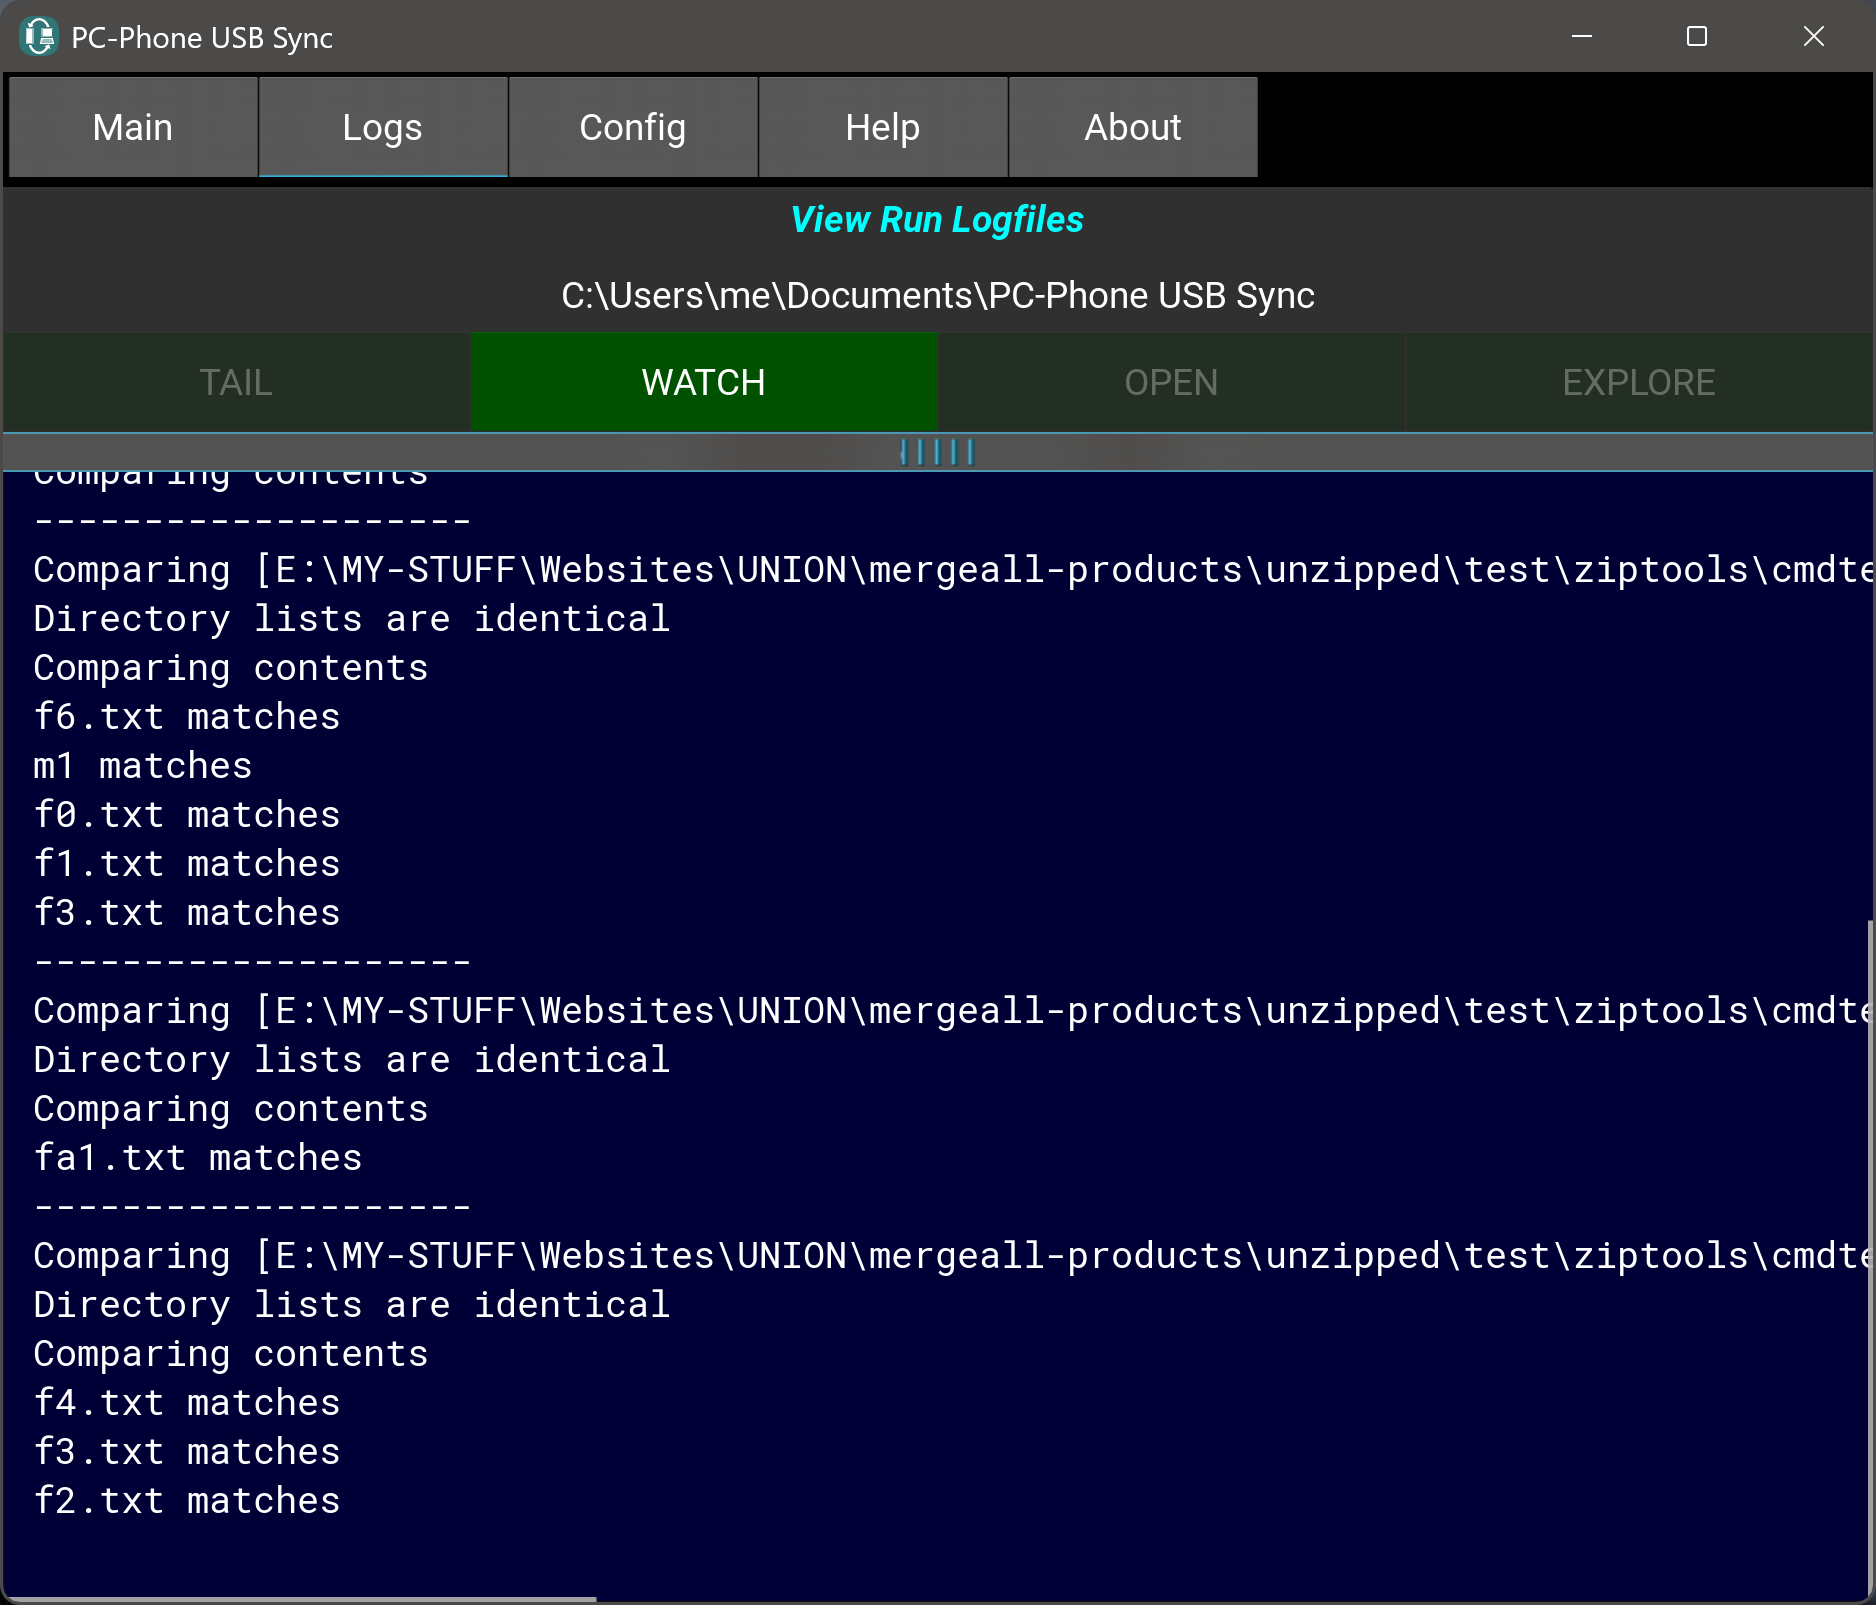The width and height of the screenshot is (1876, 1605).
Task: Click the OPEN logfile button
Action: click(1171, 383)
